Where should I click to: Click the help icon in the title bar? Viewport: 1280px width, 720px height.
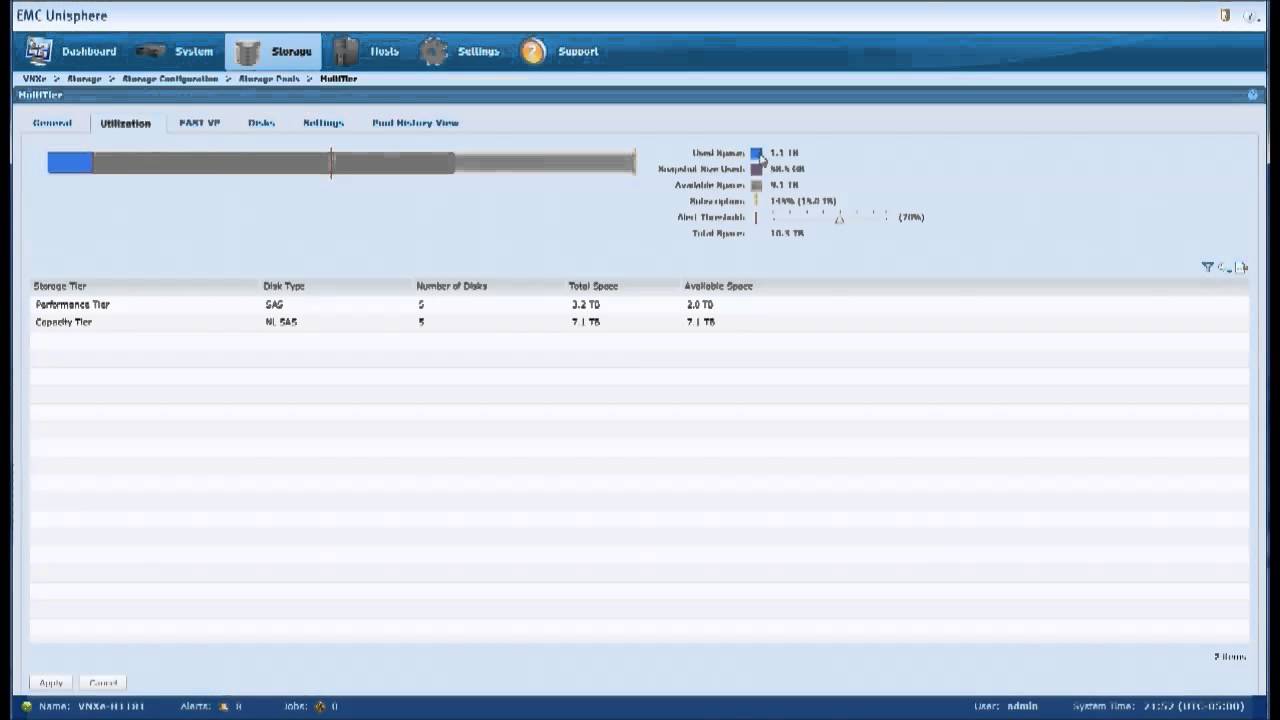pyautogui.click(x=1251, y=16)
